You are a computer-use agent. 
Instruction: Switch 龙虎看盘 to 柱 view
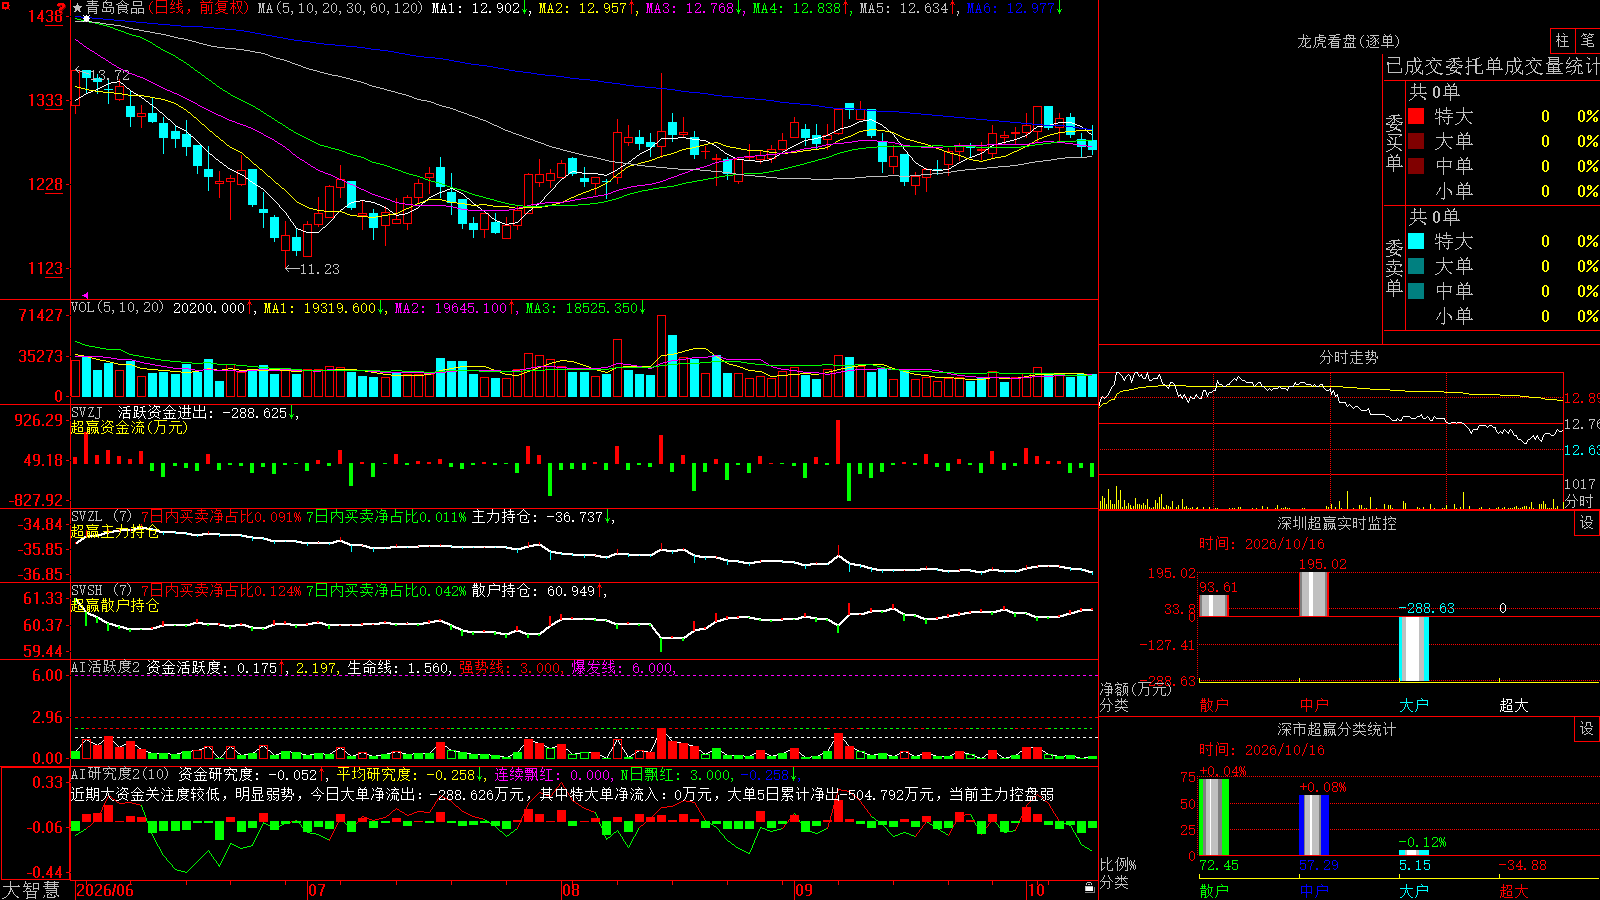(x=1562, y=40)
